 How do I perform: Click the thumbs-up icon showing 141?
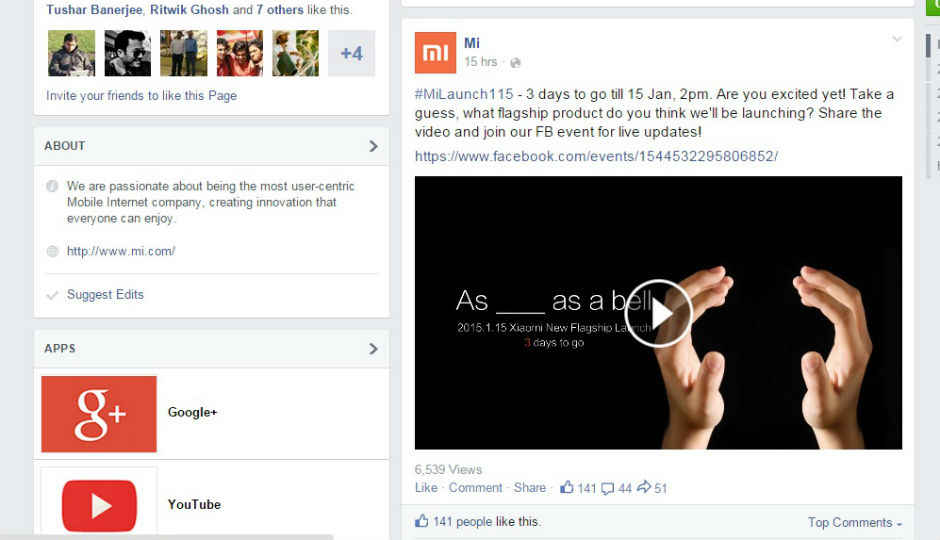tap(567, 487)
